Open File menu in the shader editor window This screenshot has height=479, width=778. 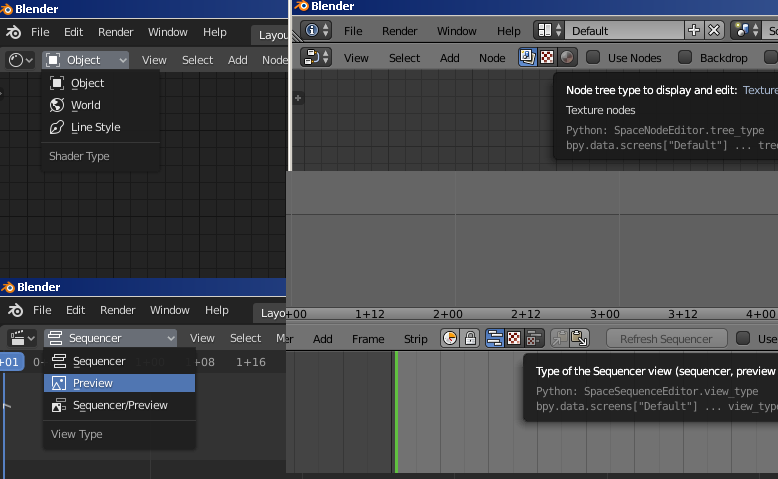40,32
